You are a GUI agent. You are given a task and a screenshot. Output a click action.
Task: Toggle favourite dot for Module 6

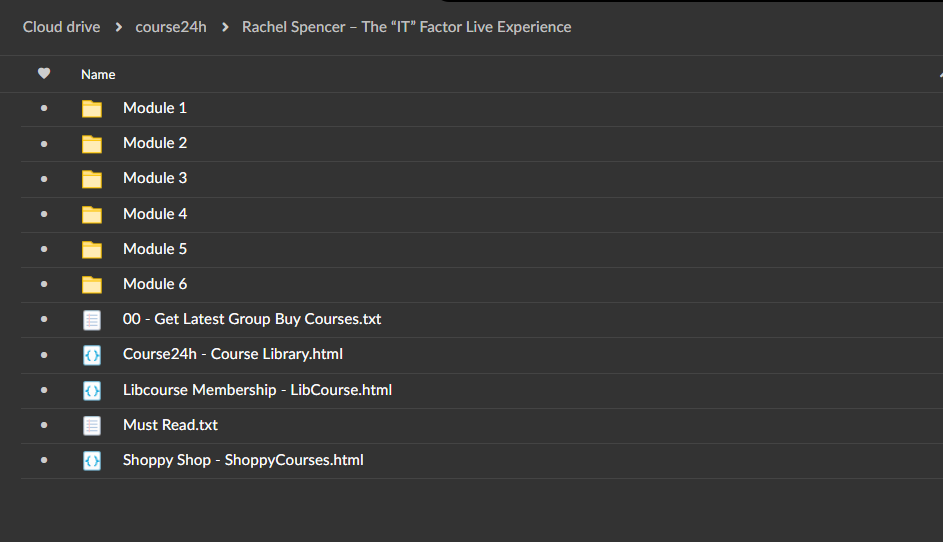click(x=44, y=284)
